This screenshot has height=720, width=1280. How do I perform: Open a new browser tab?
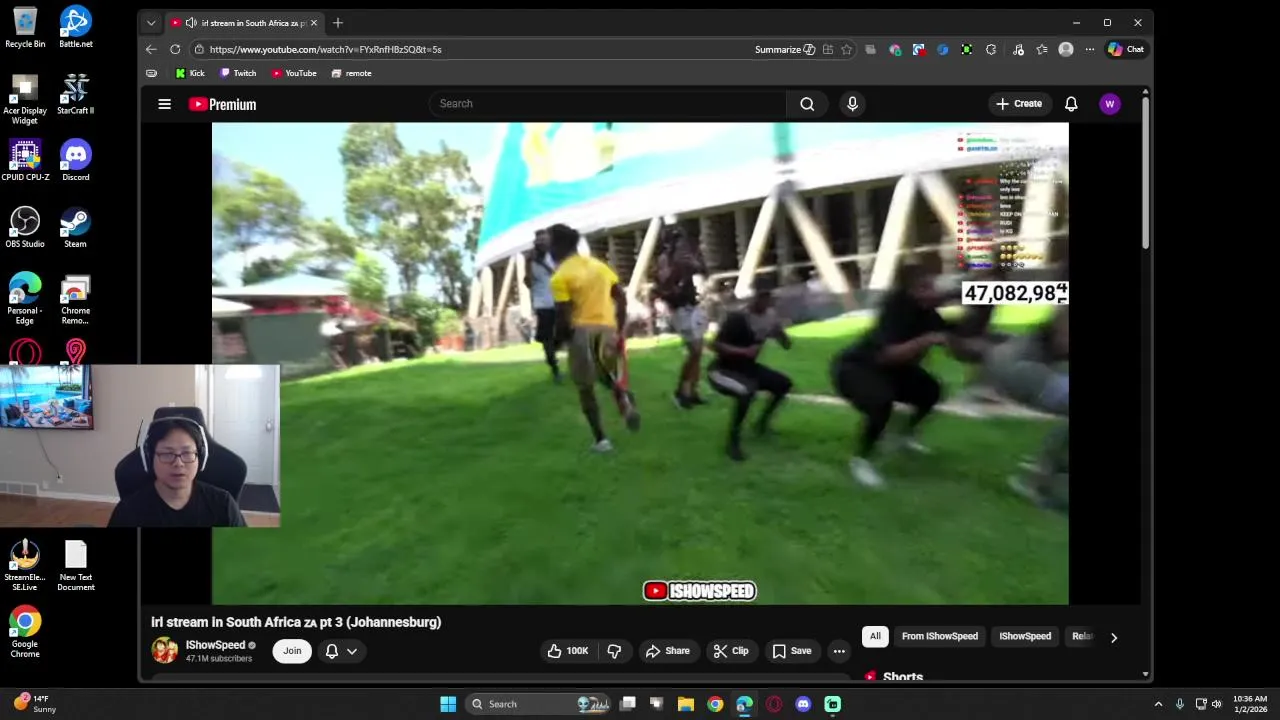click(338, 23)
